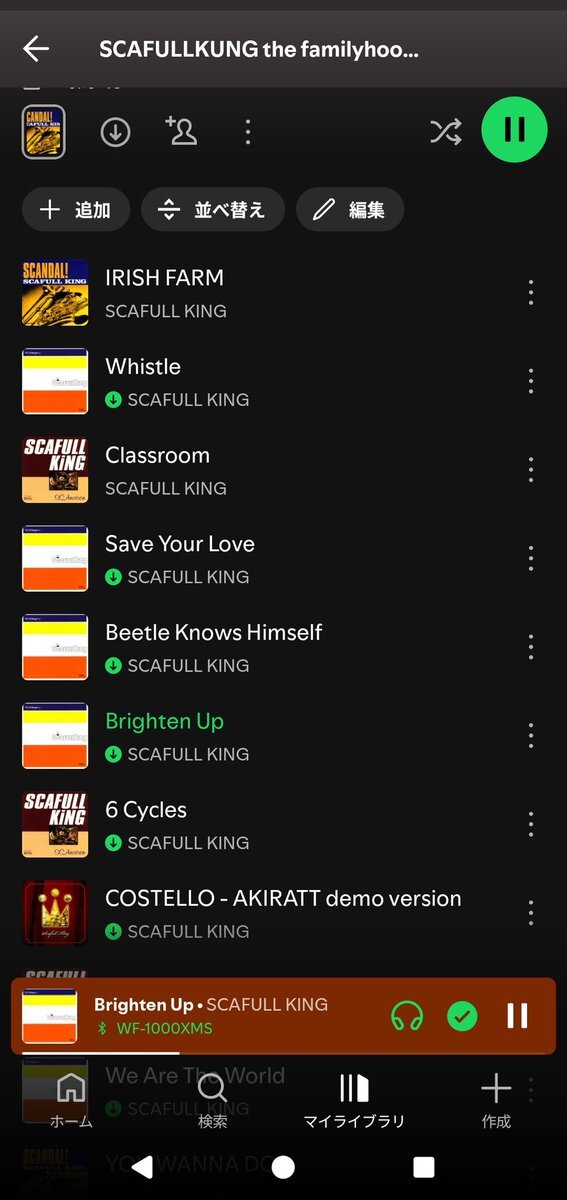Toggle shuffle playback mode
Viewport: 567px width, 1200px height.
(x=445, y=132)
